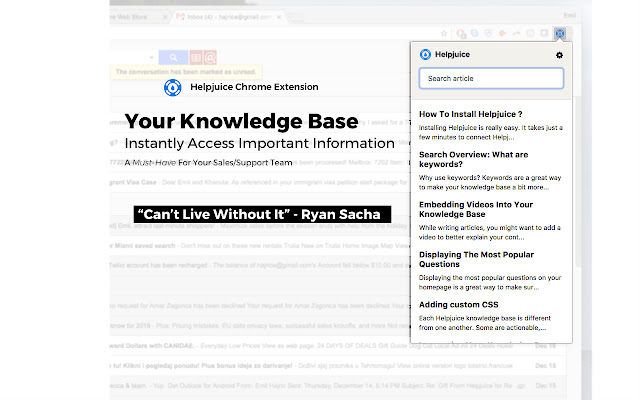Open 'How To Install Helpjuice ?' article
This screenshot has width=640, height=400.
pos(471,116)
